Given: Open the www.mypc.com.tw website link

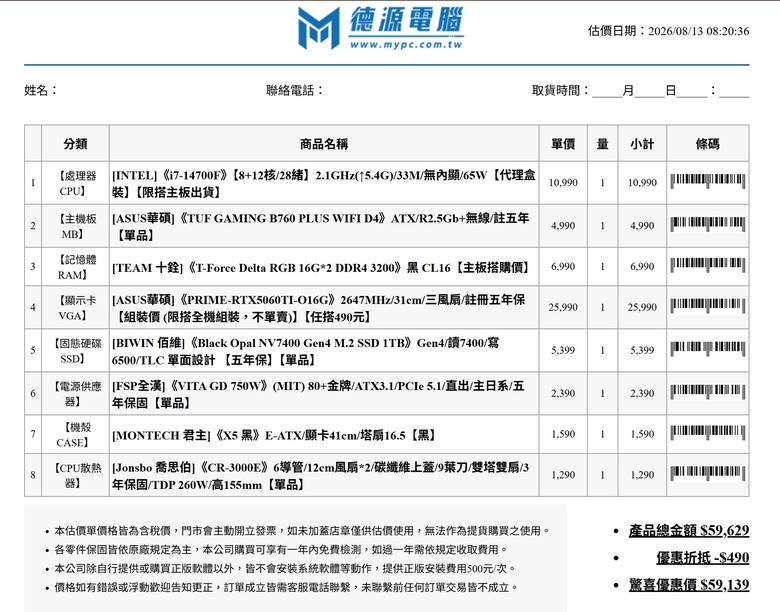Looking at the screenshot, I should 406,44.
